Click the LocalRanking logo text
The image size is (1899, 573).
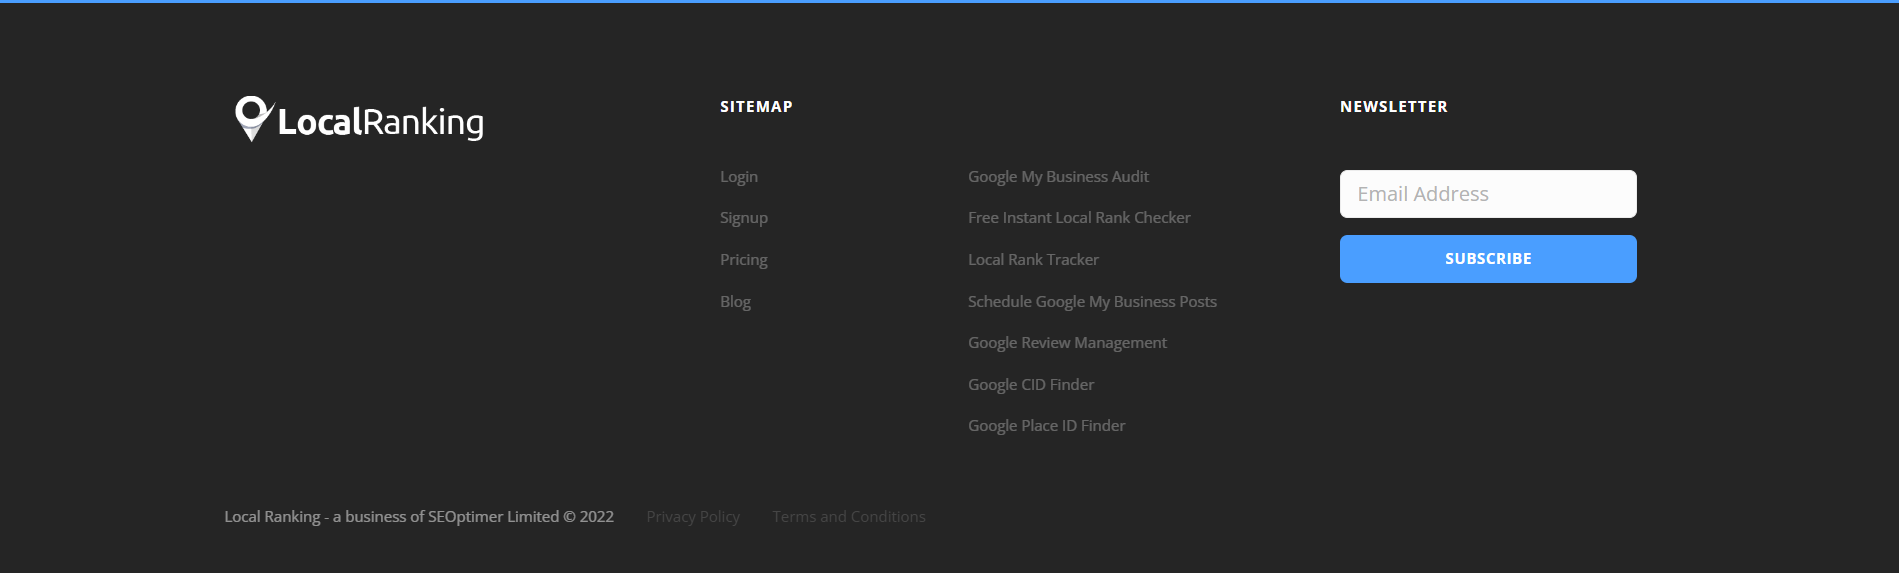coord(380,122)
